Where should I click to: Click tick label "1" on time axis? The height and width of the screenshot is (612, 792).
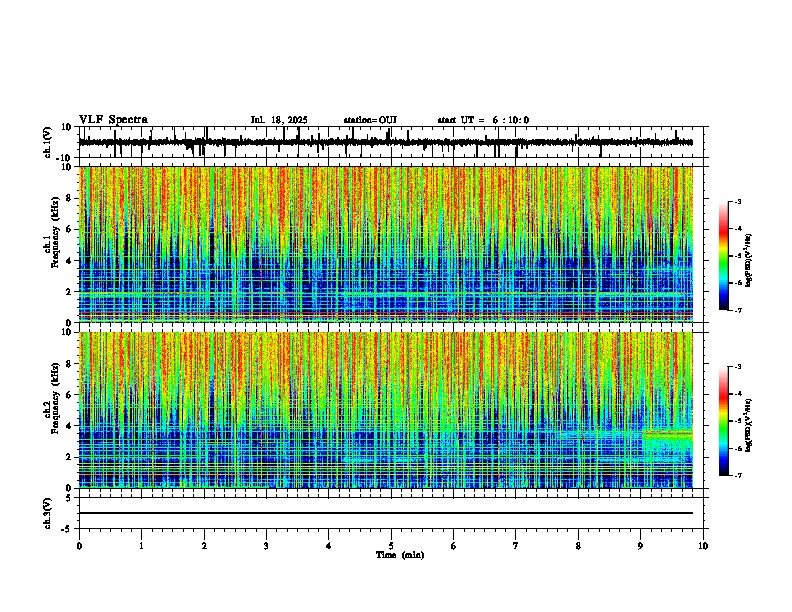pyautogui.click(x=141, y=546)
